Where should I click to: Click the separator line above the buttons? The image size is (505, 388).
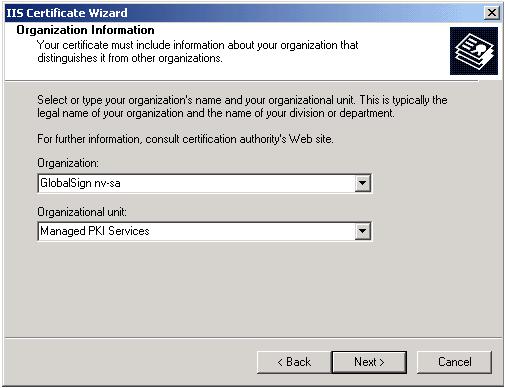coord(252,338)
